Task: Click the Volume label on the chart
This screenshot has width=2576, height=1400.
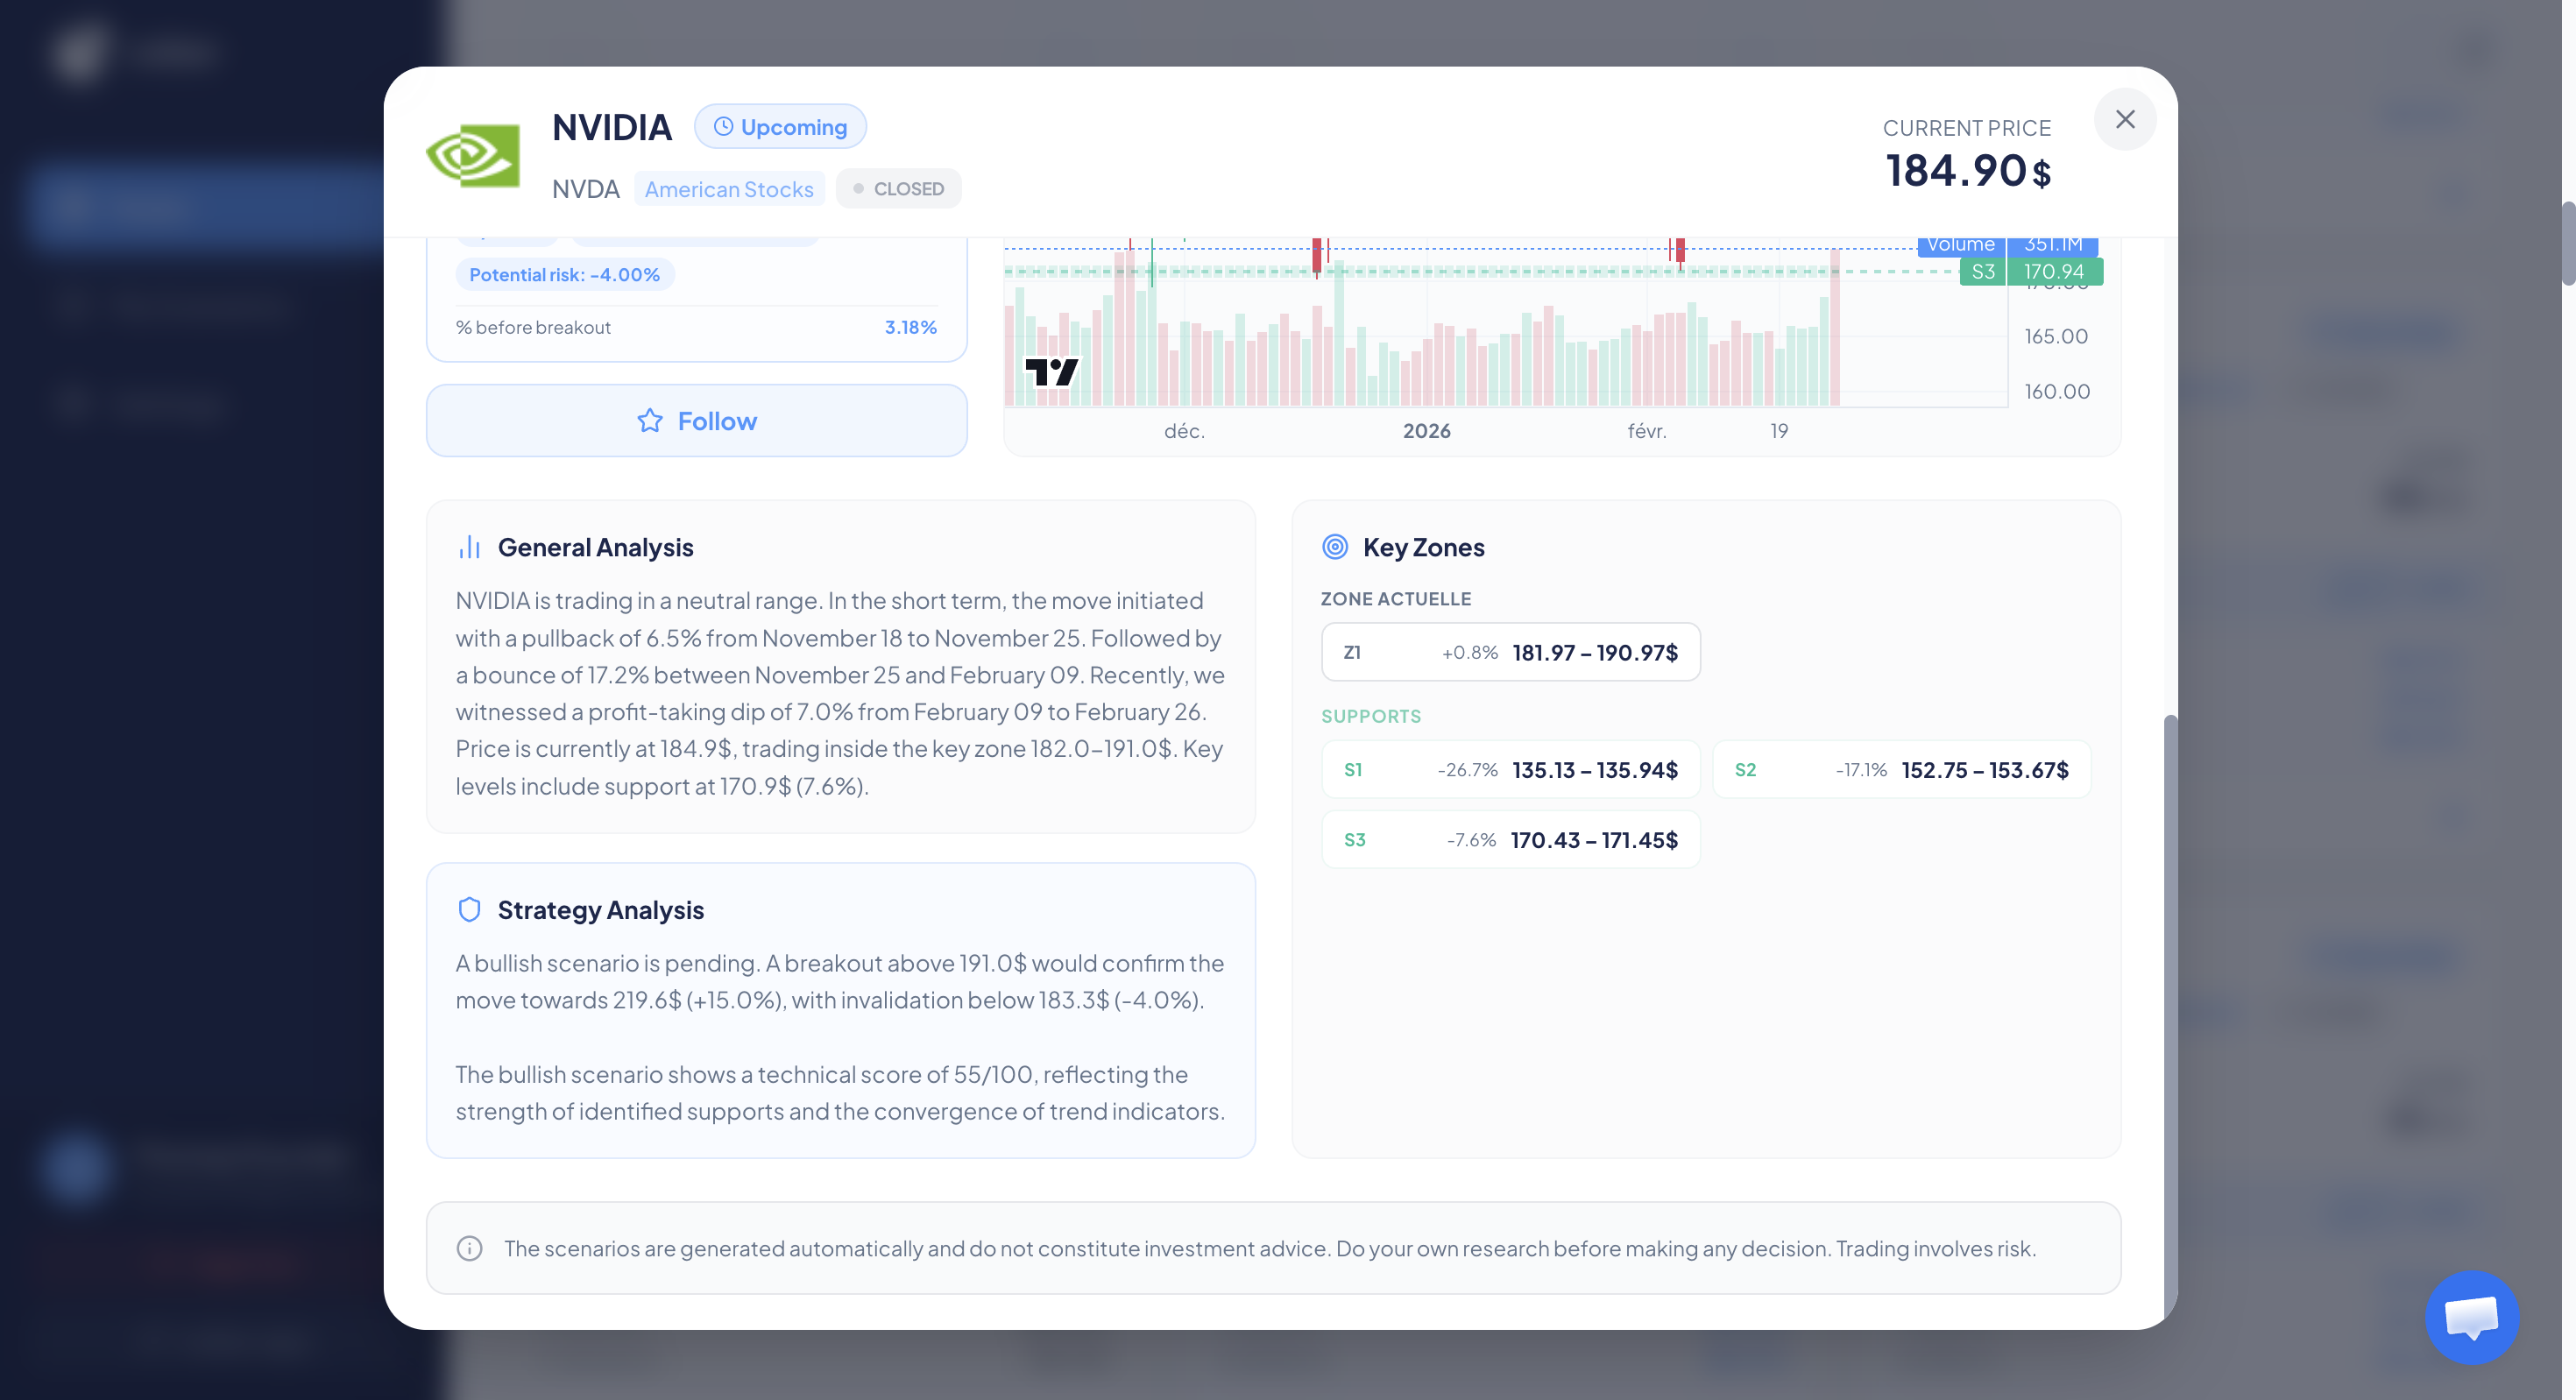Action: click(x=1959, y=243)
